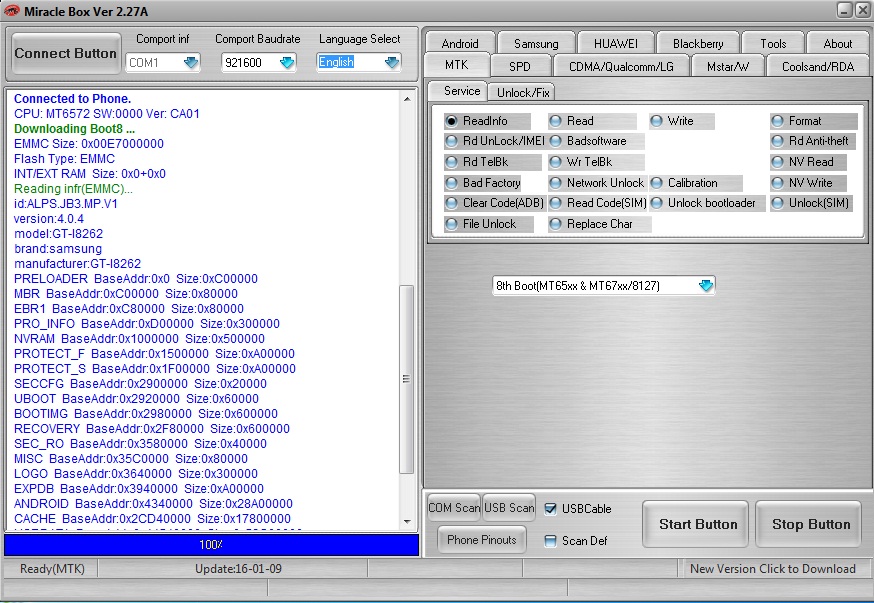Viewport: 874px width, 603px height.
Task: Switch to the HUAWEI tab
Action: pos(615,43)
